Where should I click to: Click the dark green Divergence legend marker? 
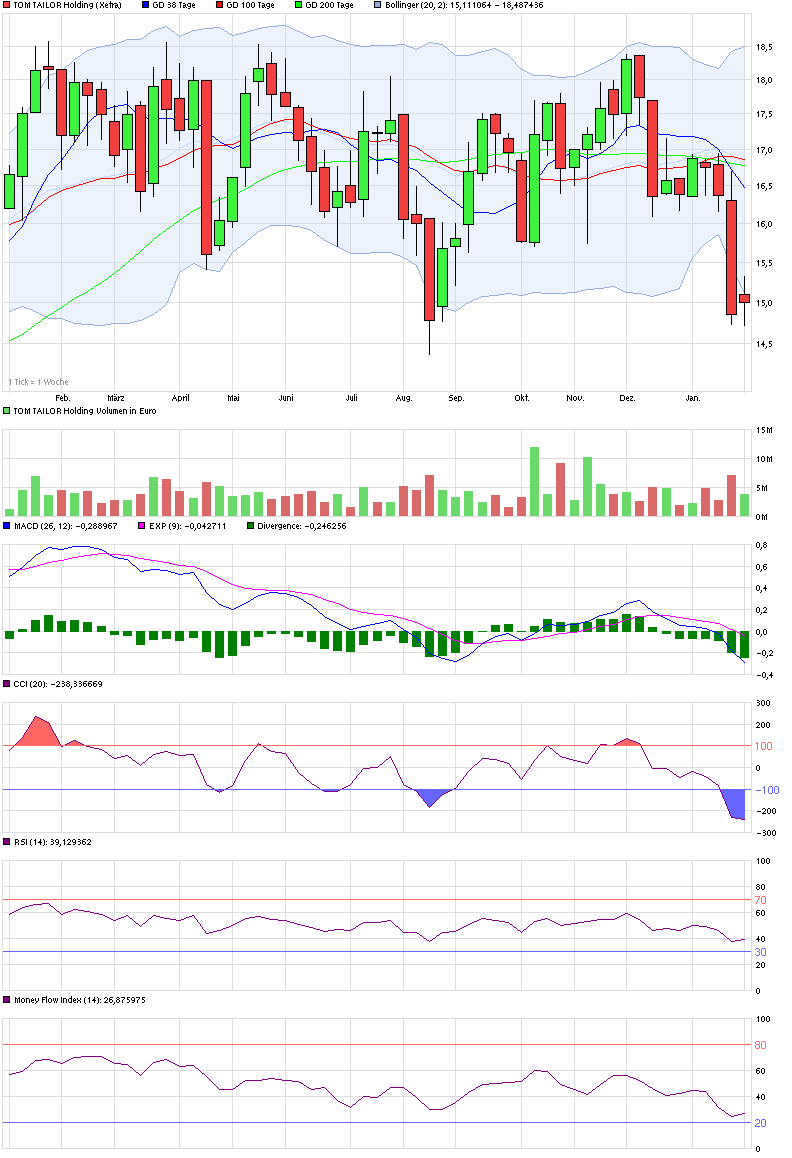tap(250, 525)
